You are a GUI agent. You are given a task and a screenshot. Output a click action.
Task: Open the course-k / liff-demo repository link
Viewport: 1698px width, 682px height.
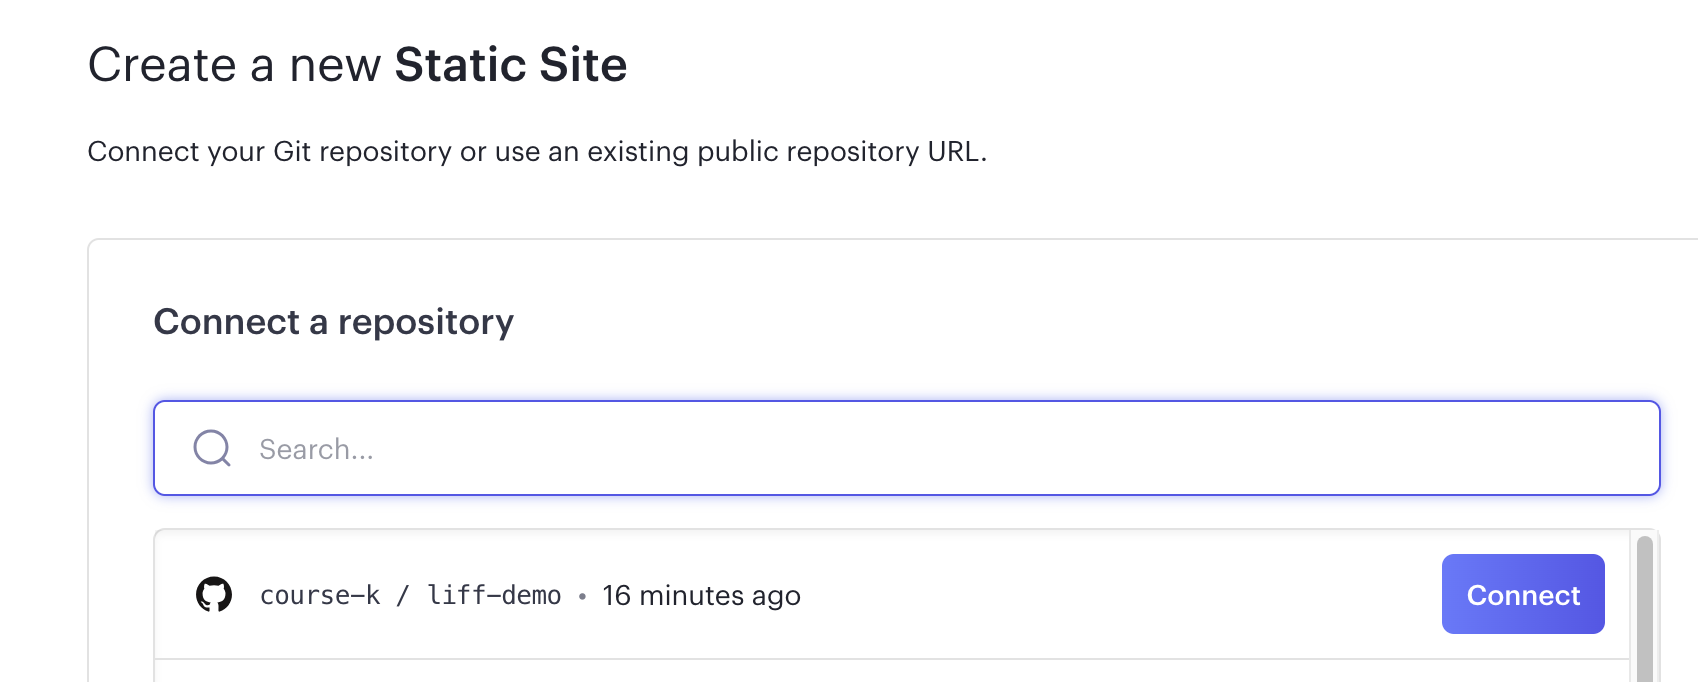410,594
